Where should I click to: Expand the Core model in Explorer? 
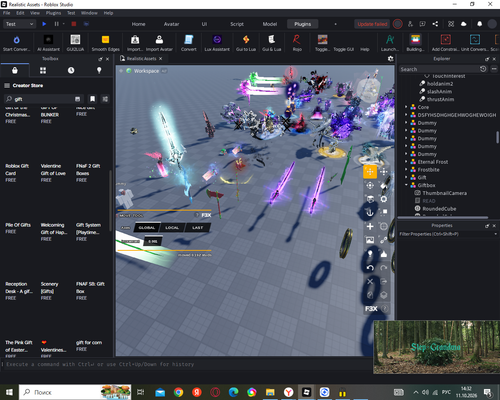coord(406,107)
